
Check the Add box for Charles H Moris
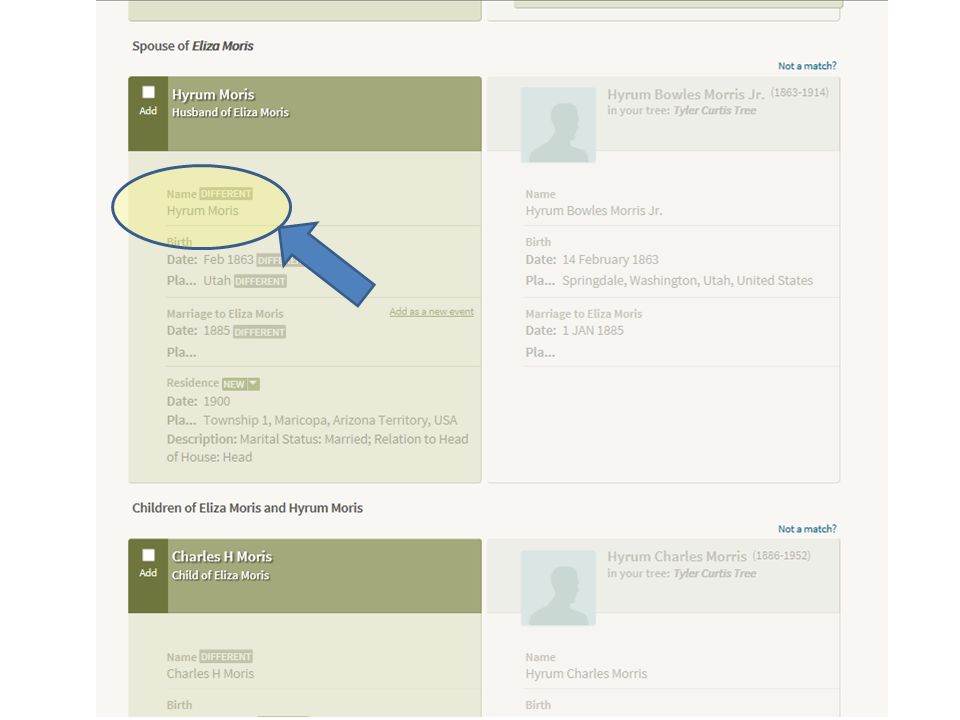pyautogui.click(x=148, y=555)
